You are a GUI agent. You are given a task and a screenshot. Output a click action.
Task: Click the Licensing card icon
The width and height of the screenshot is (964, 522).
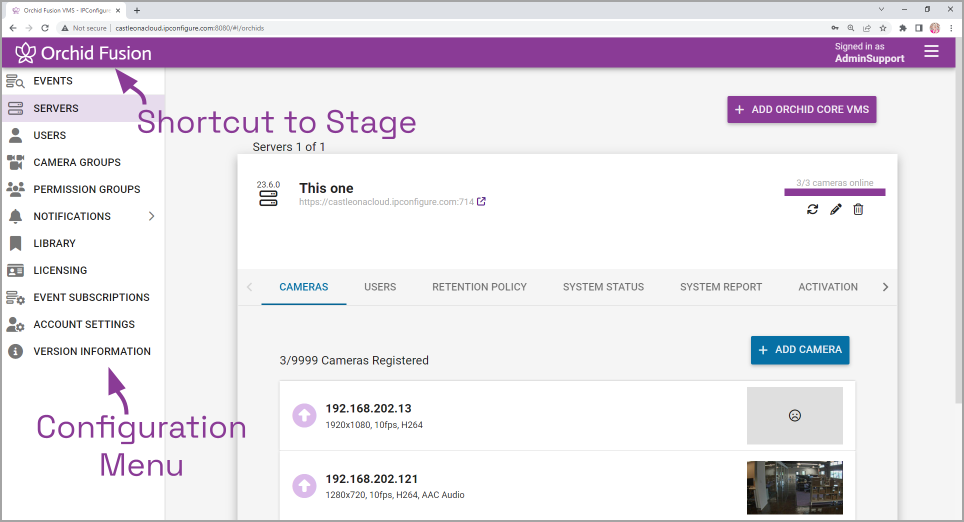15,271
